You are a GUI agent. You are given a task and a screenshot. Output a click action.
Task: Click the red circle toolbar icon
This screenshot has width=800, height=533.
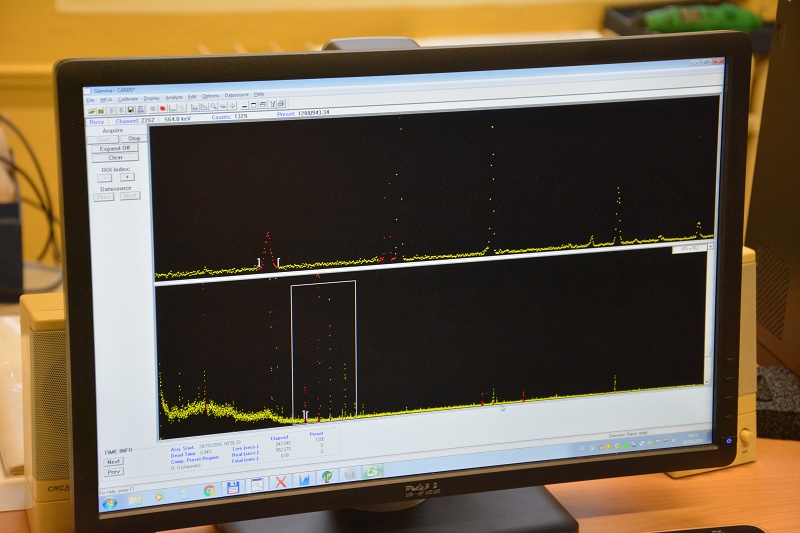163,108
